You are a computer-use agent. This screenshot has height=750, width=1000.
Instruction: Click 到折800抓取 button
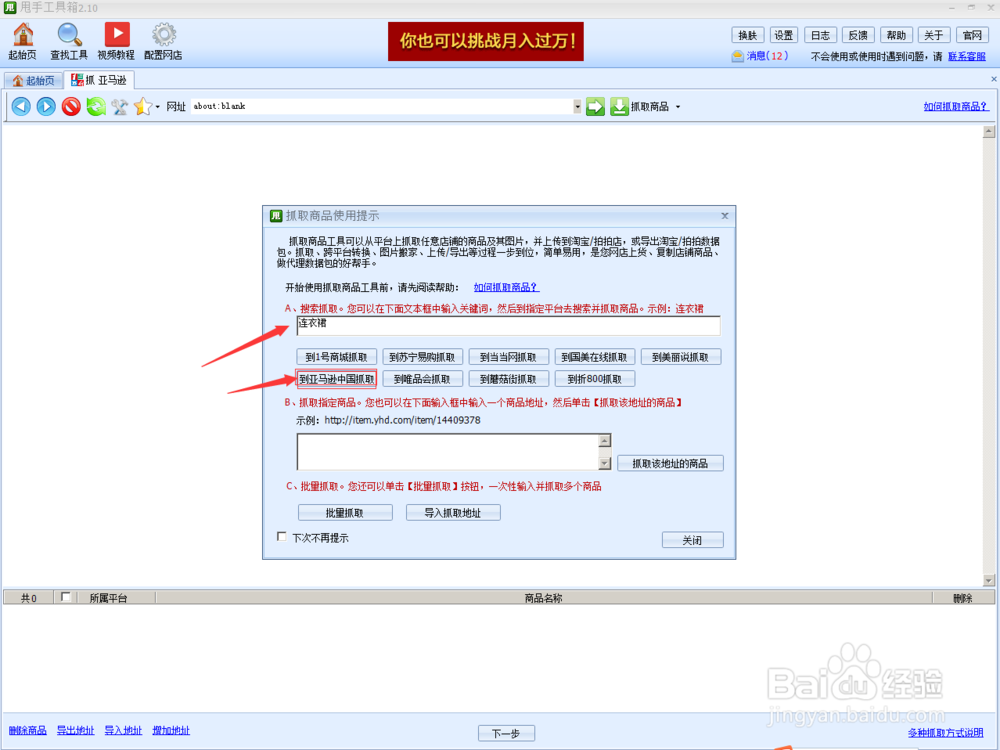click(594, 379)
